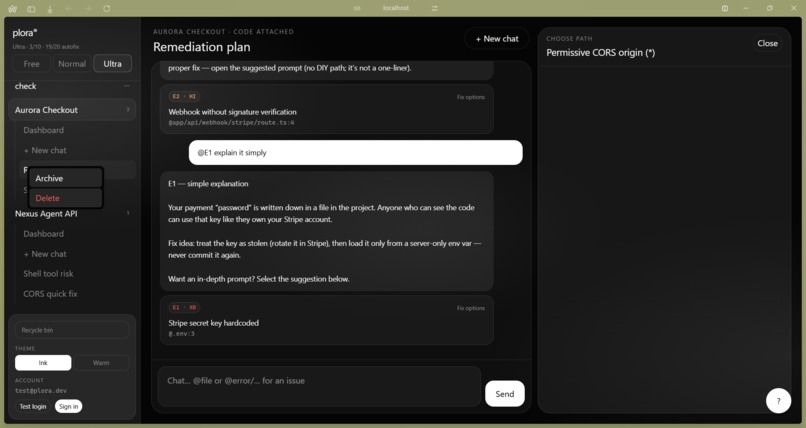Click the Remediation plan heading
The width and height of the screenshot is (806, 428).
[202, 47]
